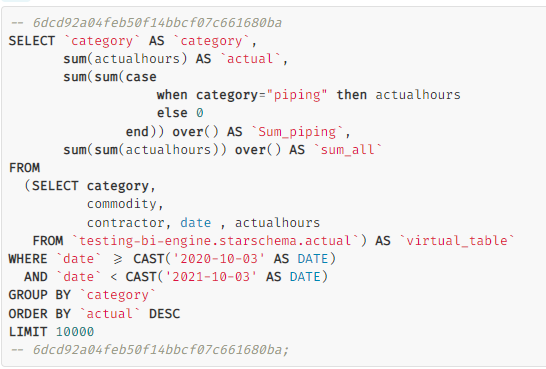546x369 pixels.
Task: Click the virtual_table alias
Action: (x=457, y=241)
